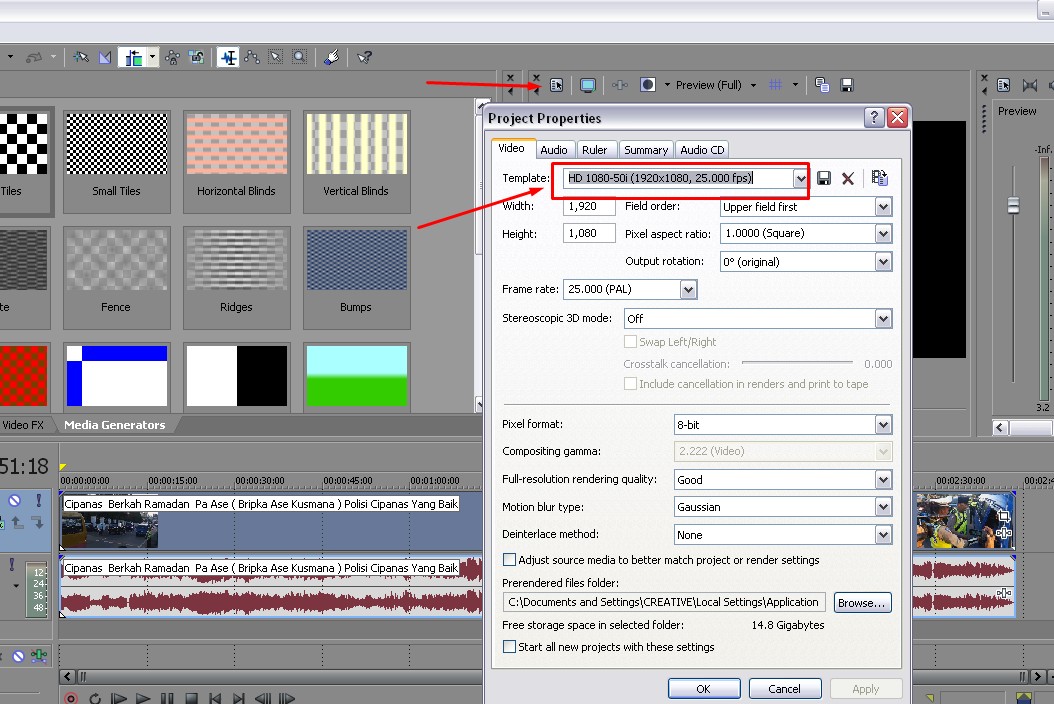Expand the Pixel format dropdown

pos(882,425)
